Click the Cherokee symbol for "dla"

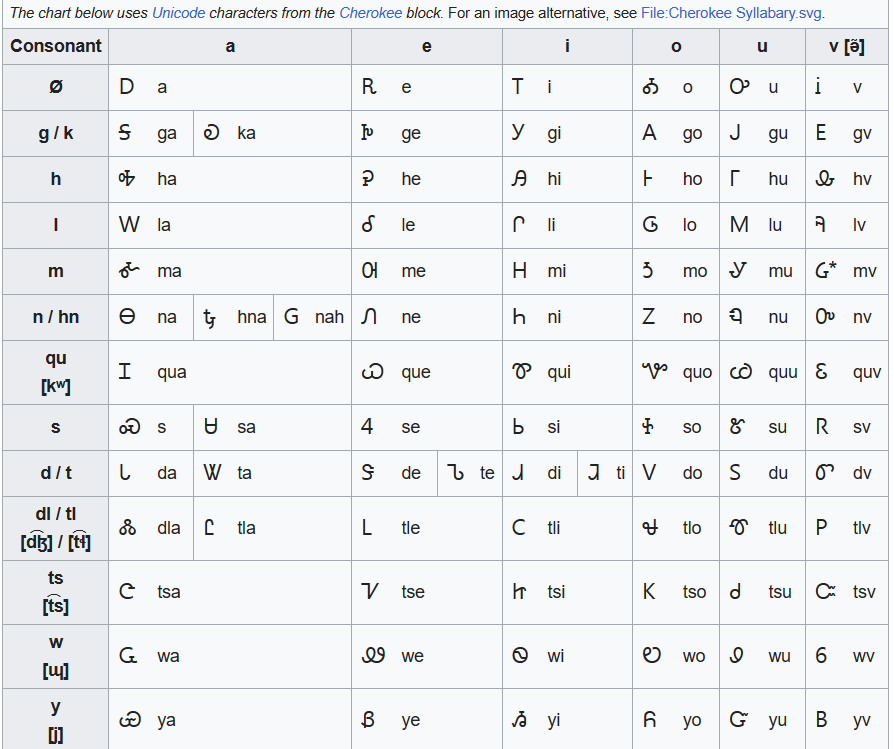tap(128, 528)
